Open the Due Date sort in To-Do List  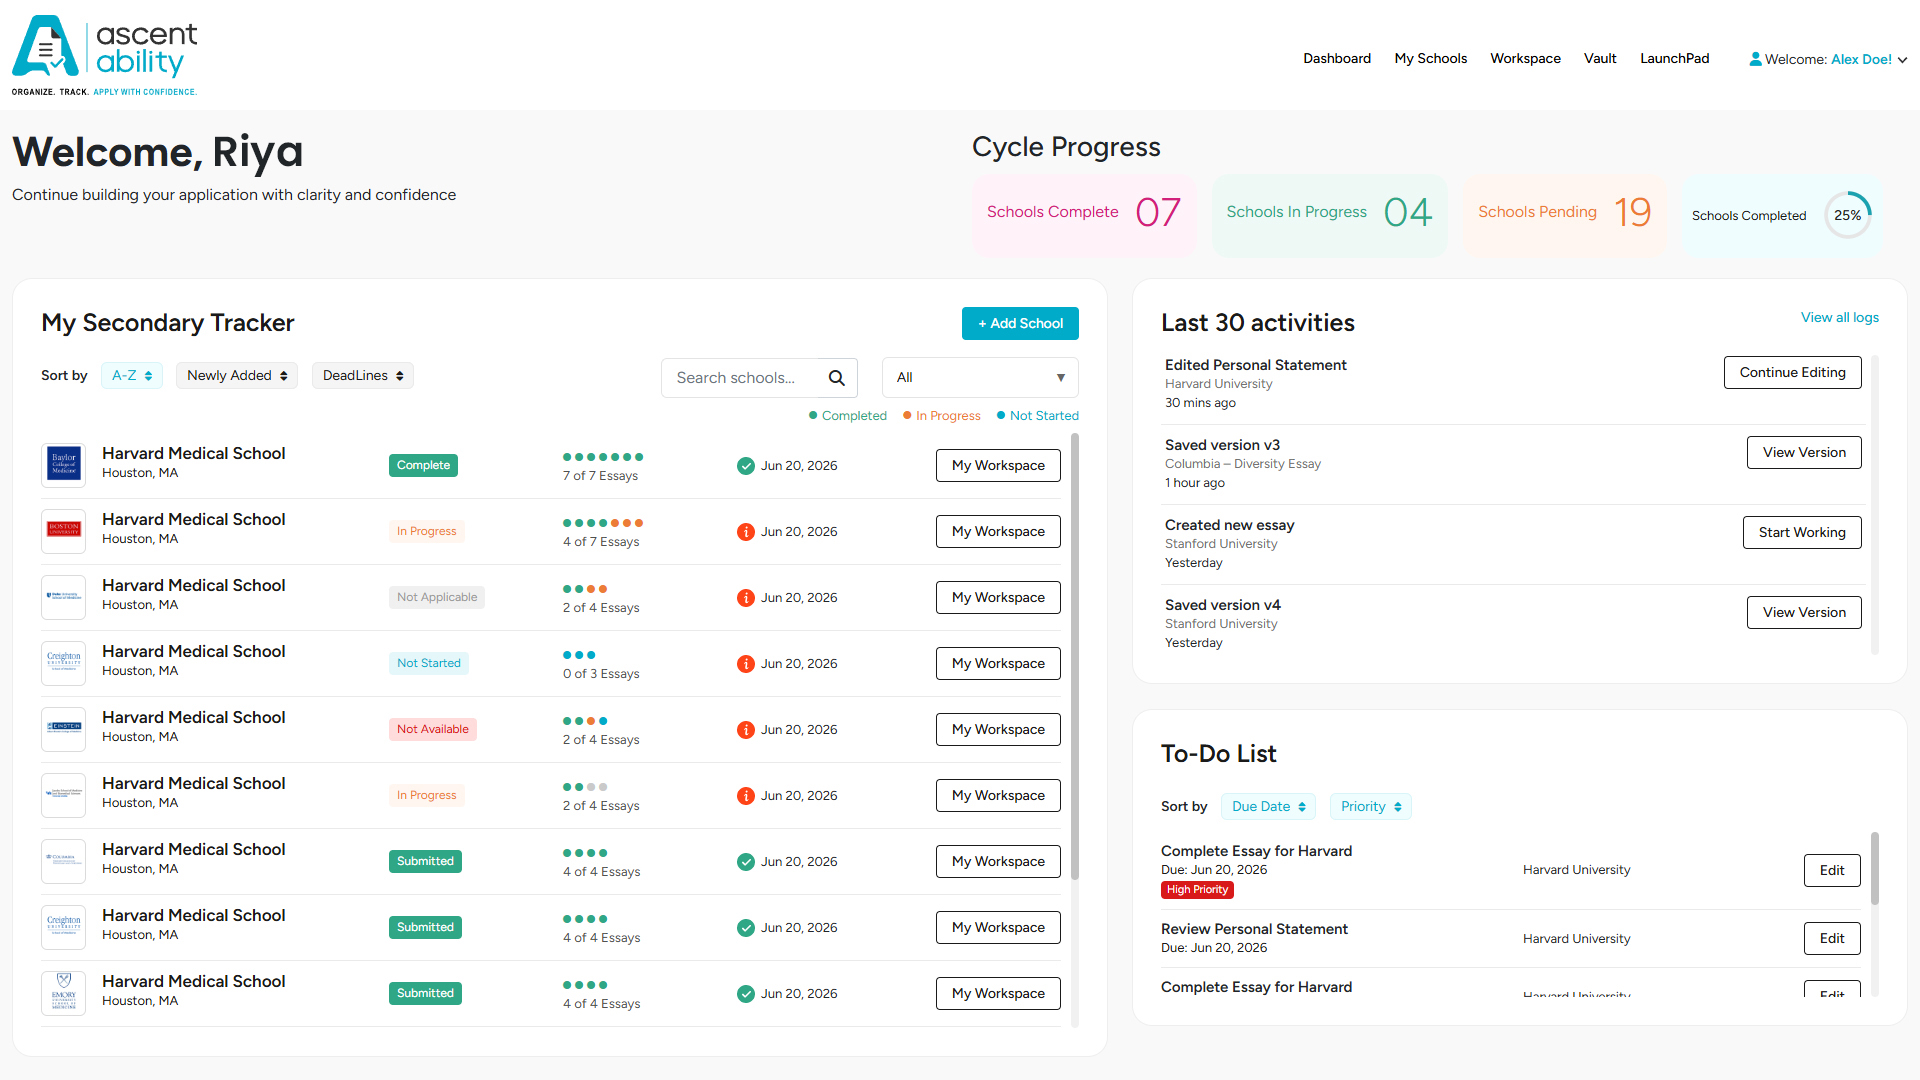pyautogui.click(x=1269, y=807)
